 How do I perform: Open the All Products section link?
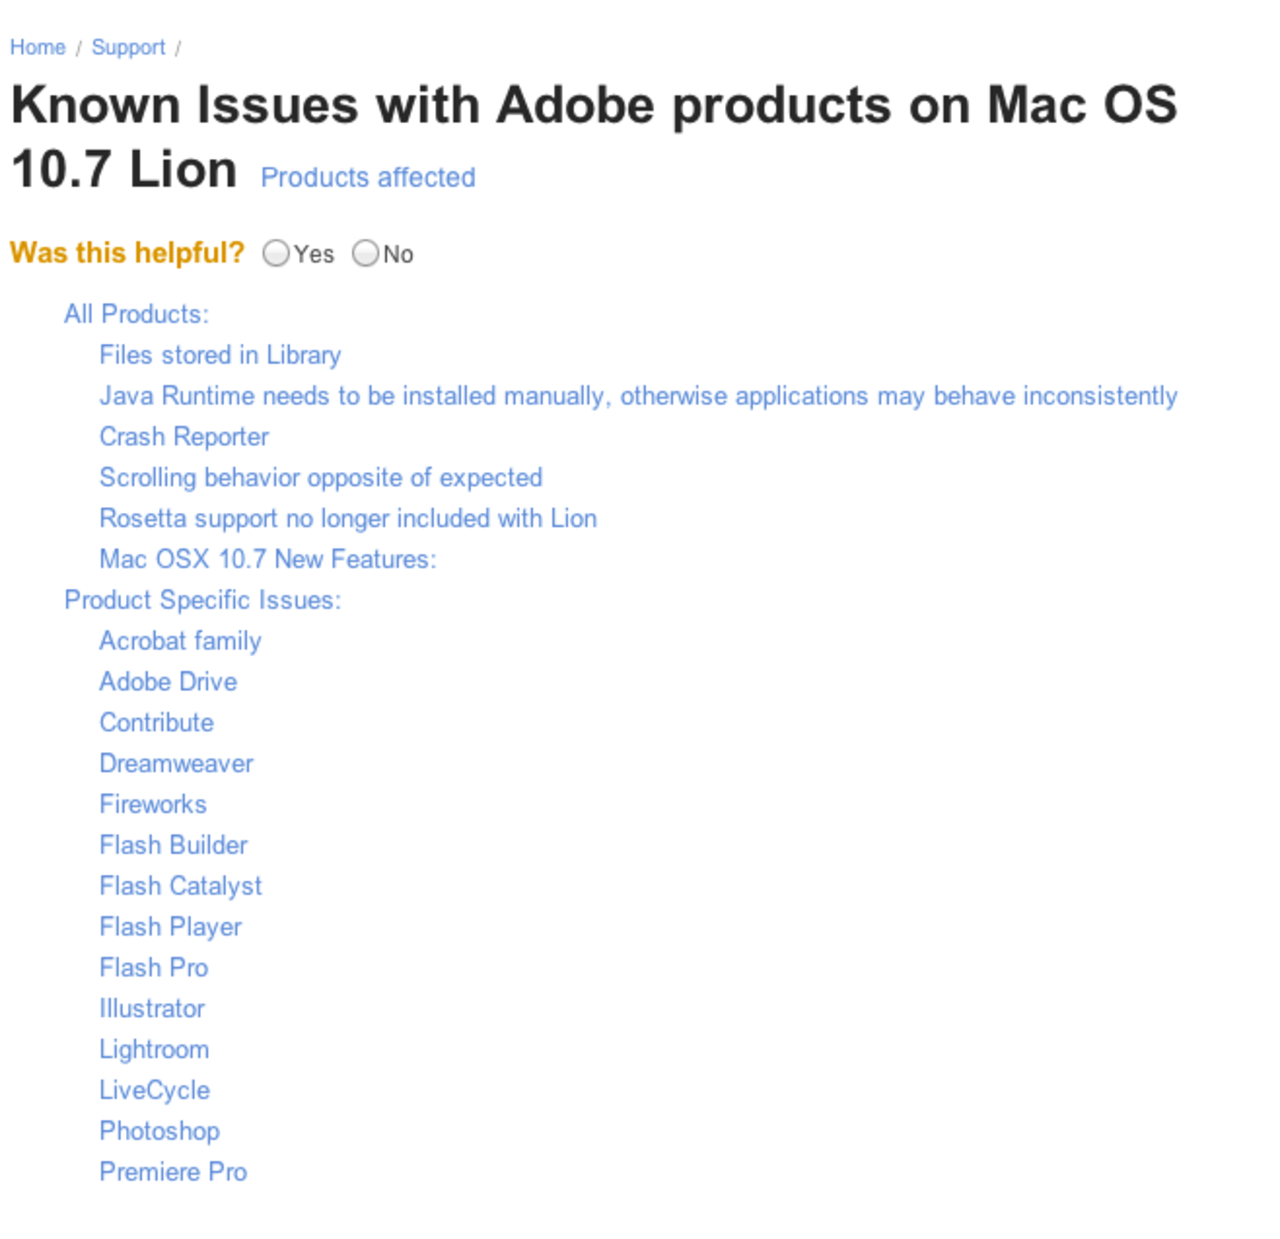(x=136, y=313)
